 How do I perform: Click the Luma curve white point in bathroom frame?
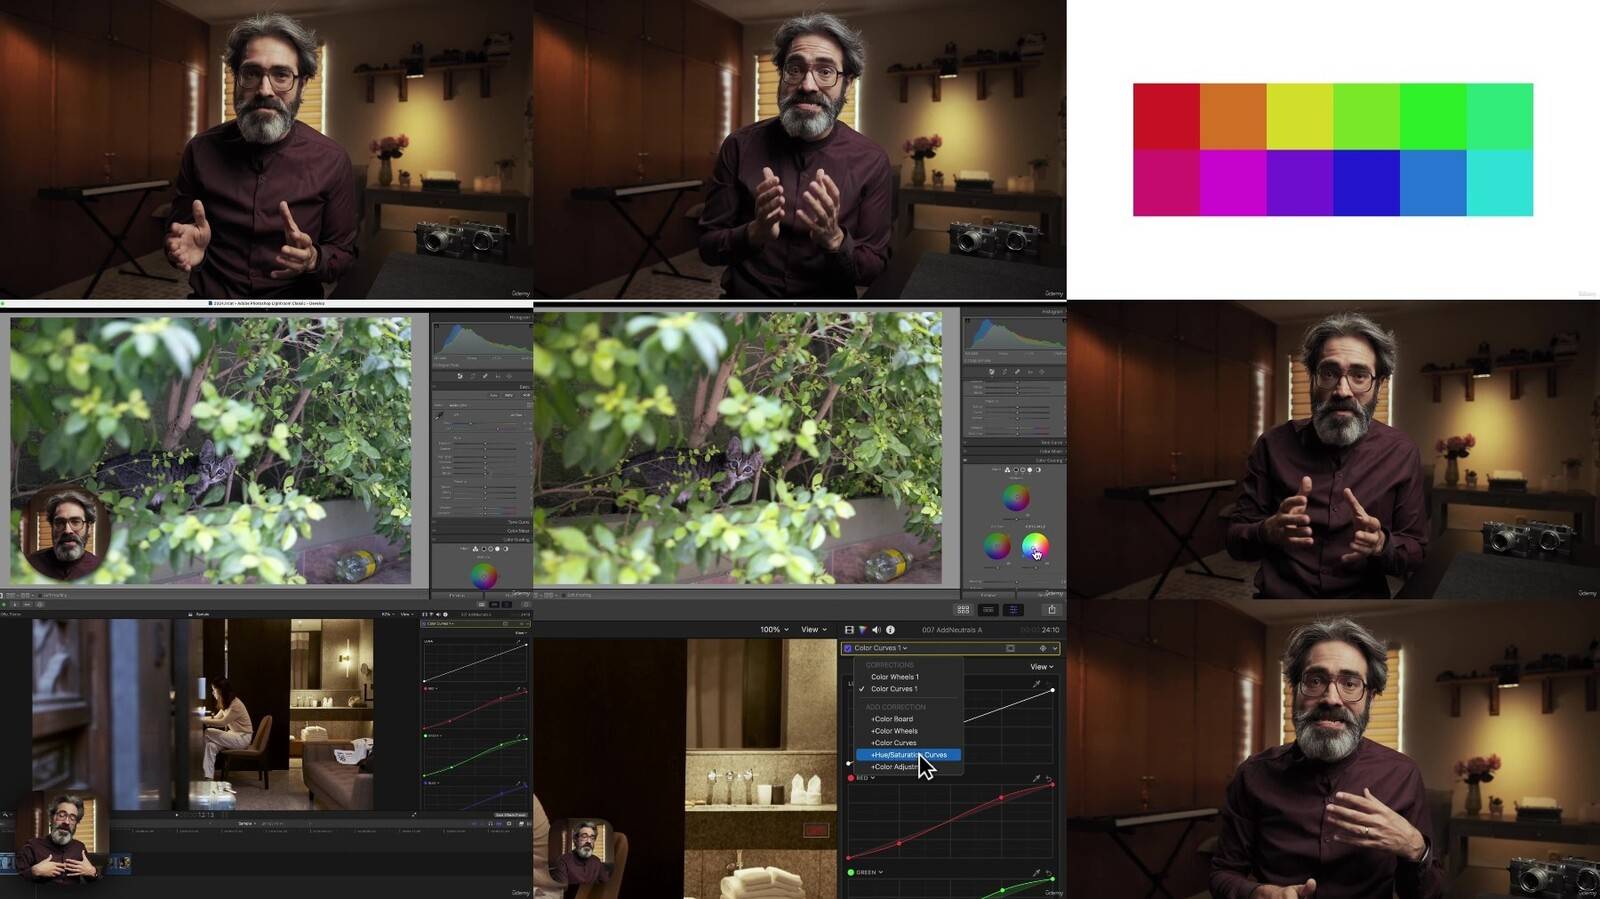1052,690
